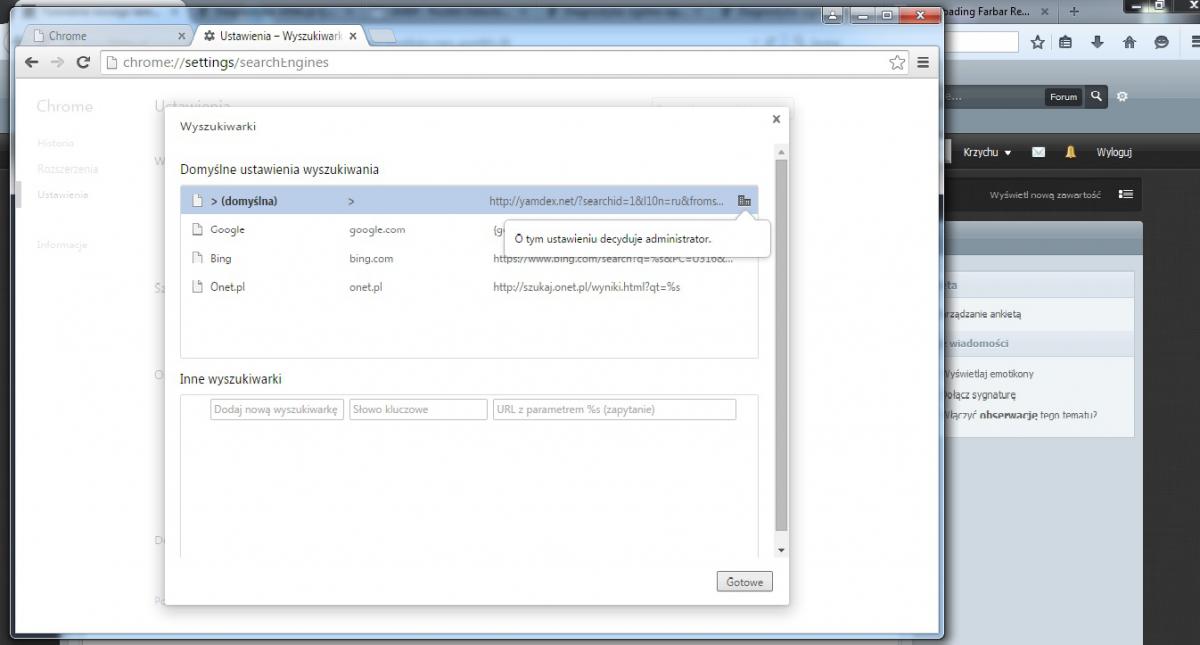The height and width of the screenshot is (645, 1200).
Task: Click the Gotowe button
Action: tap(745, 582)
